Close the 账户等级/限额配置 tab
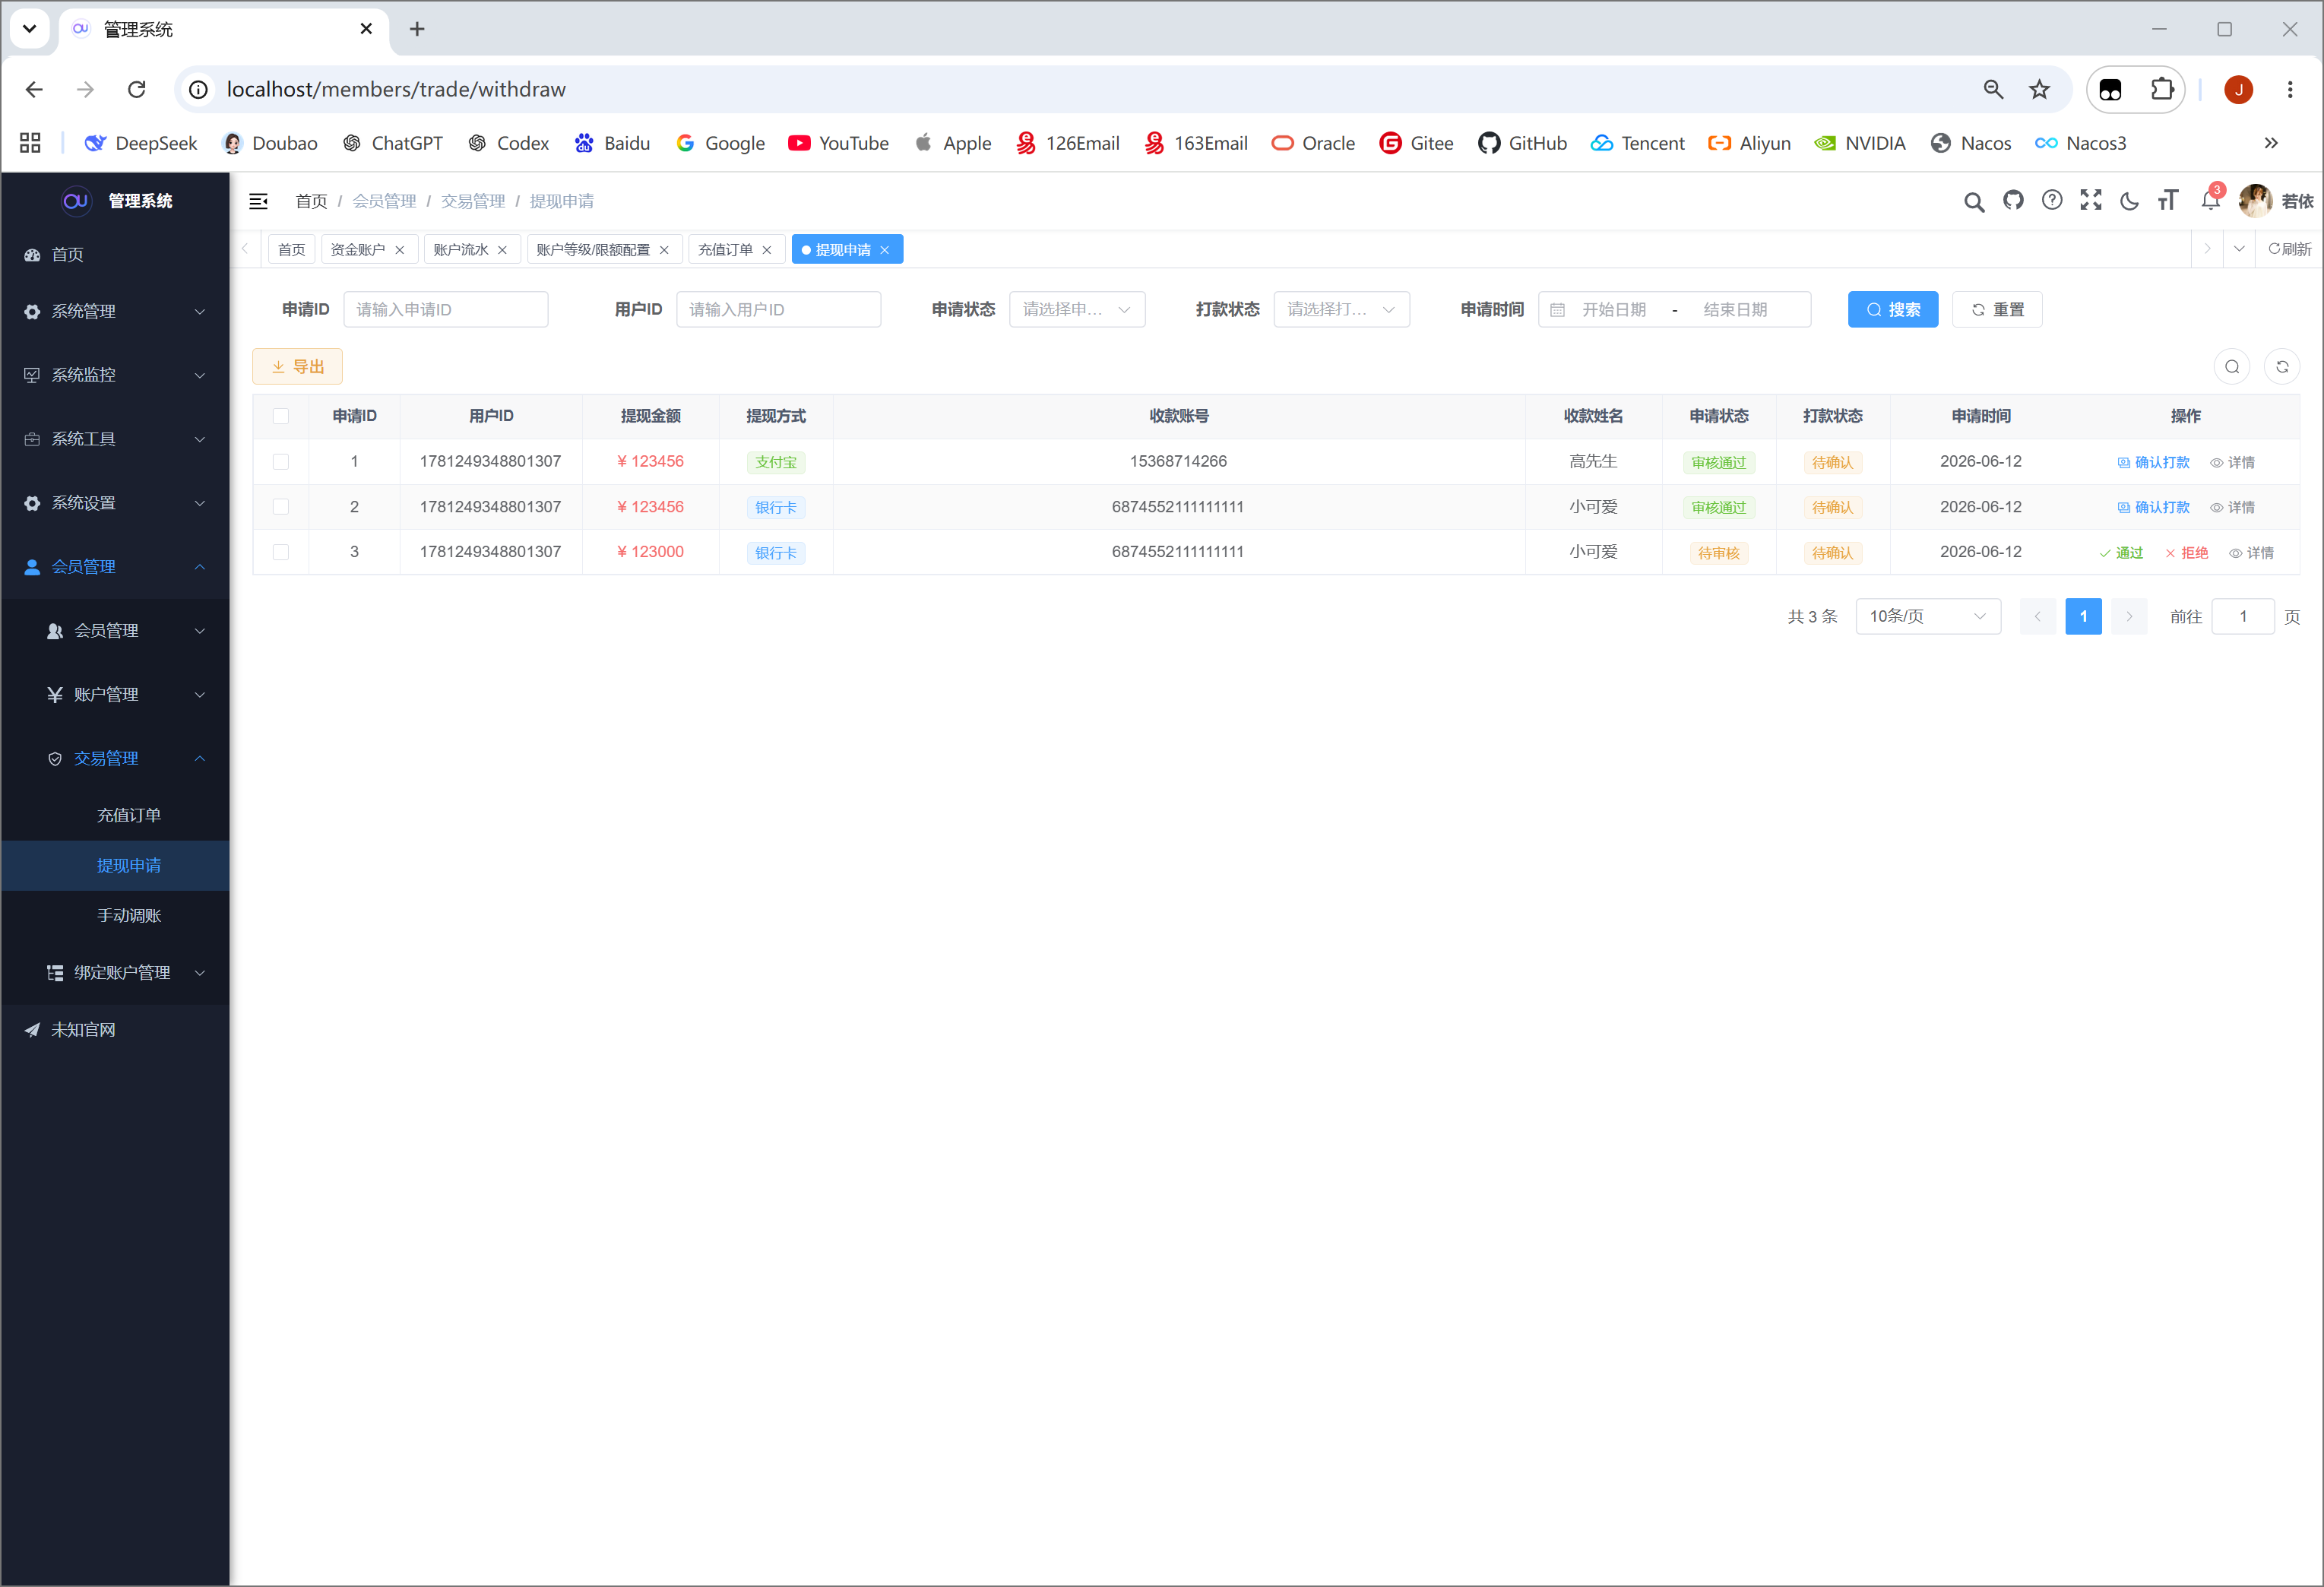 click(664, 250)
